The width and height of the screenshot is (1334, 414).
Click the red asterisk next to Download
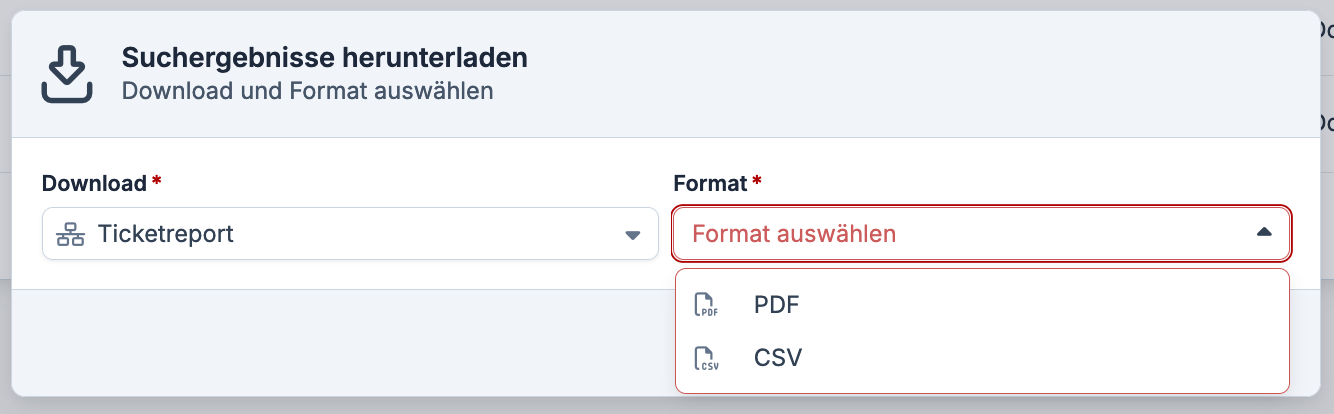(156, 182)
